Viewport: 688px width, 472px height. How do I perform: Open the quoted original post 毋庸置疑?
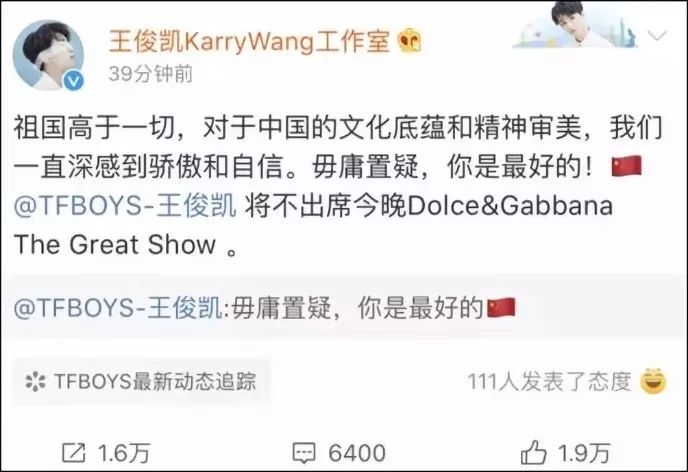click(x=344, y=307)
